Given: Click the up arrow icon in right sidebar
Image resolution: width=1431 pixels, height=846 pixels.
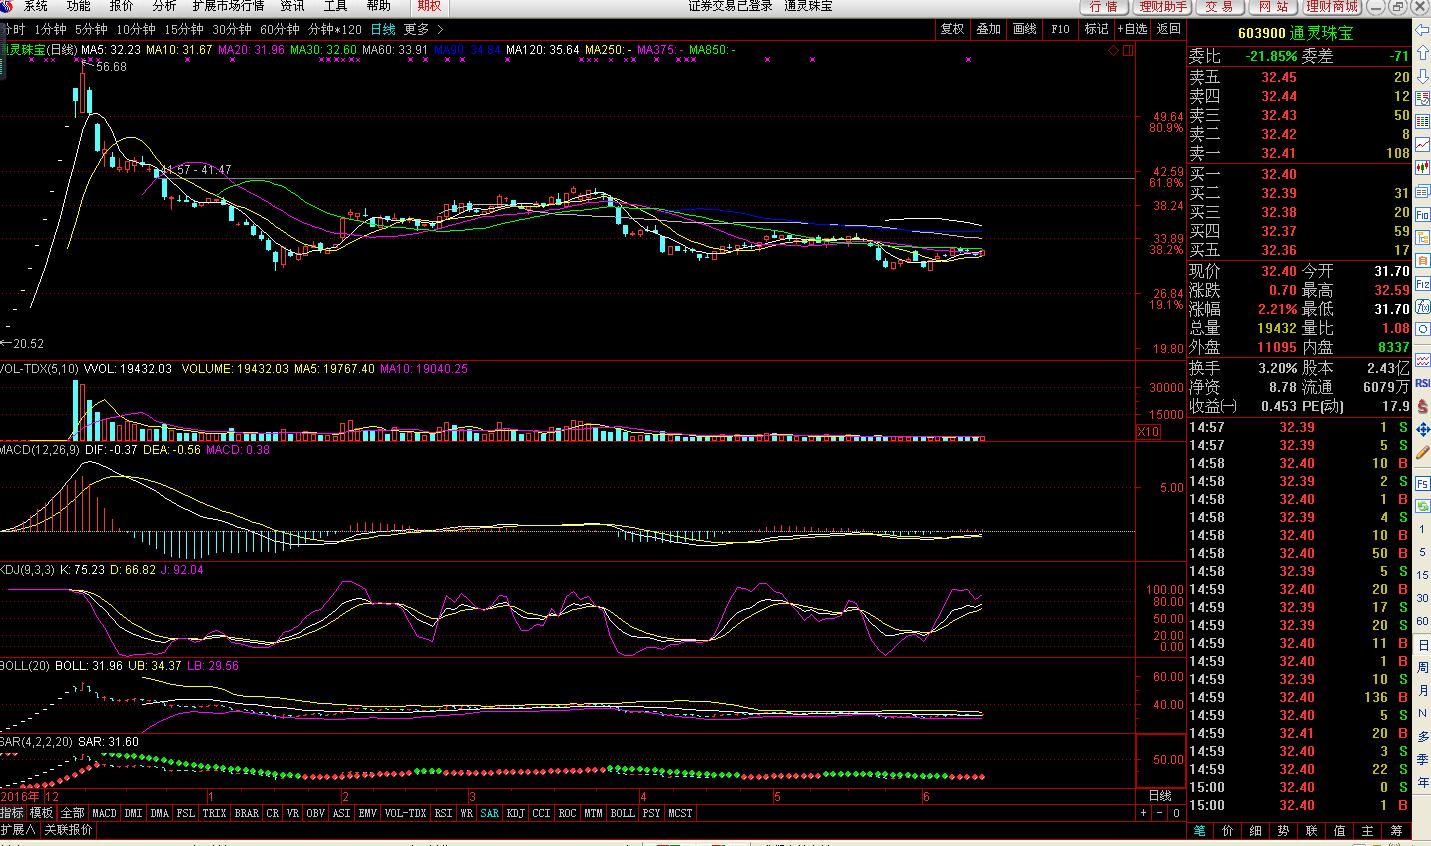Looking at the screenshot, I should 1422,53.
